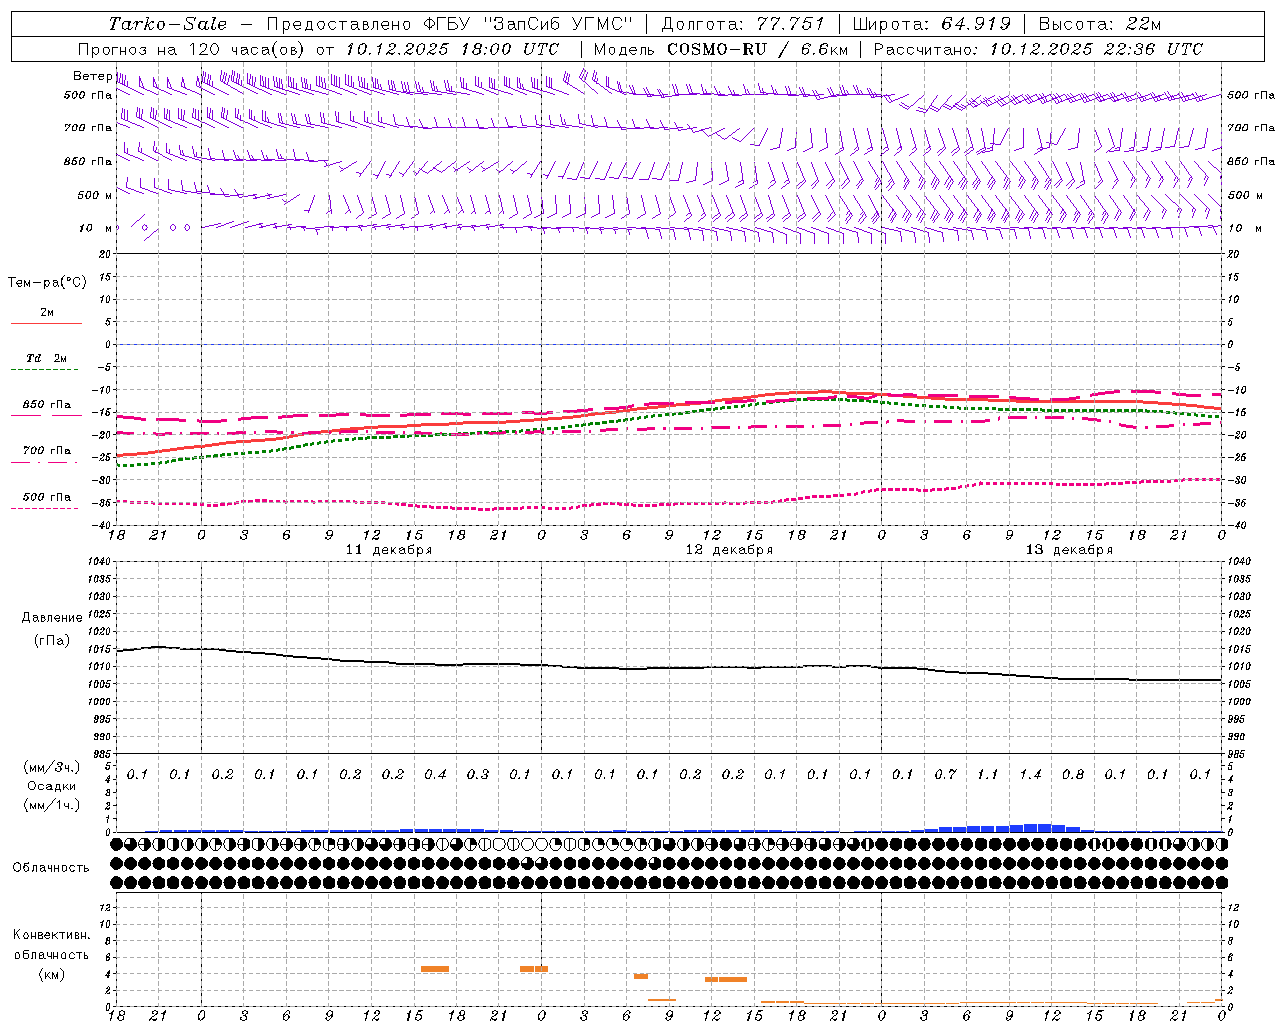Click the longitude value Долгота: 77.751
This screenshot has width=1280, height=1024.
743,24
